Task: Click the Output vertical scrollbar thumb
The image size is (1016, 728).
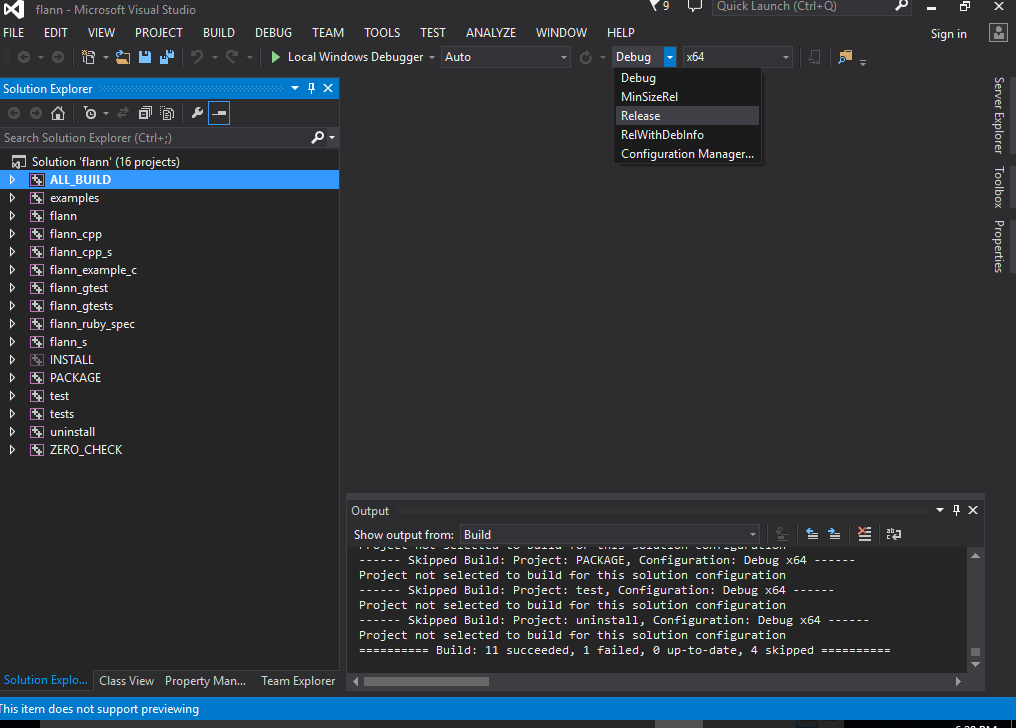Action: pyautogui.click(x=975, y=652)
